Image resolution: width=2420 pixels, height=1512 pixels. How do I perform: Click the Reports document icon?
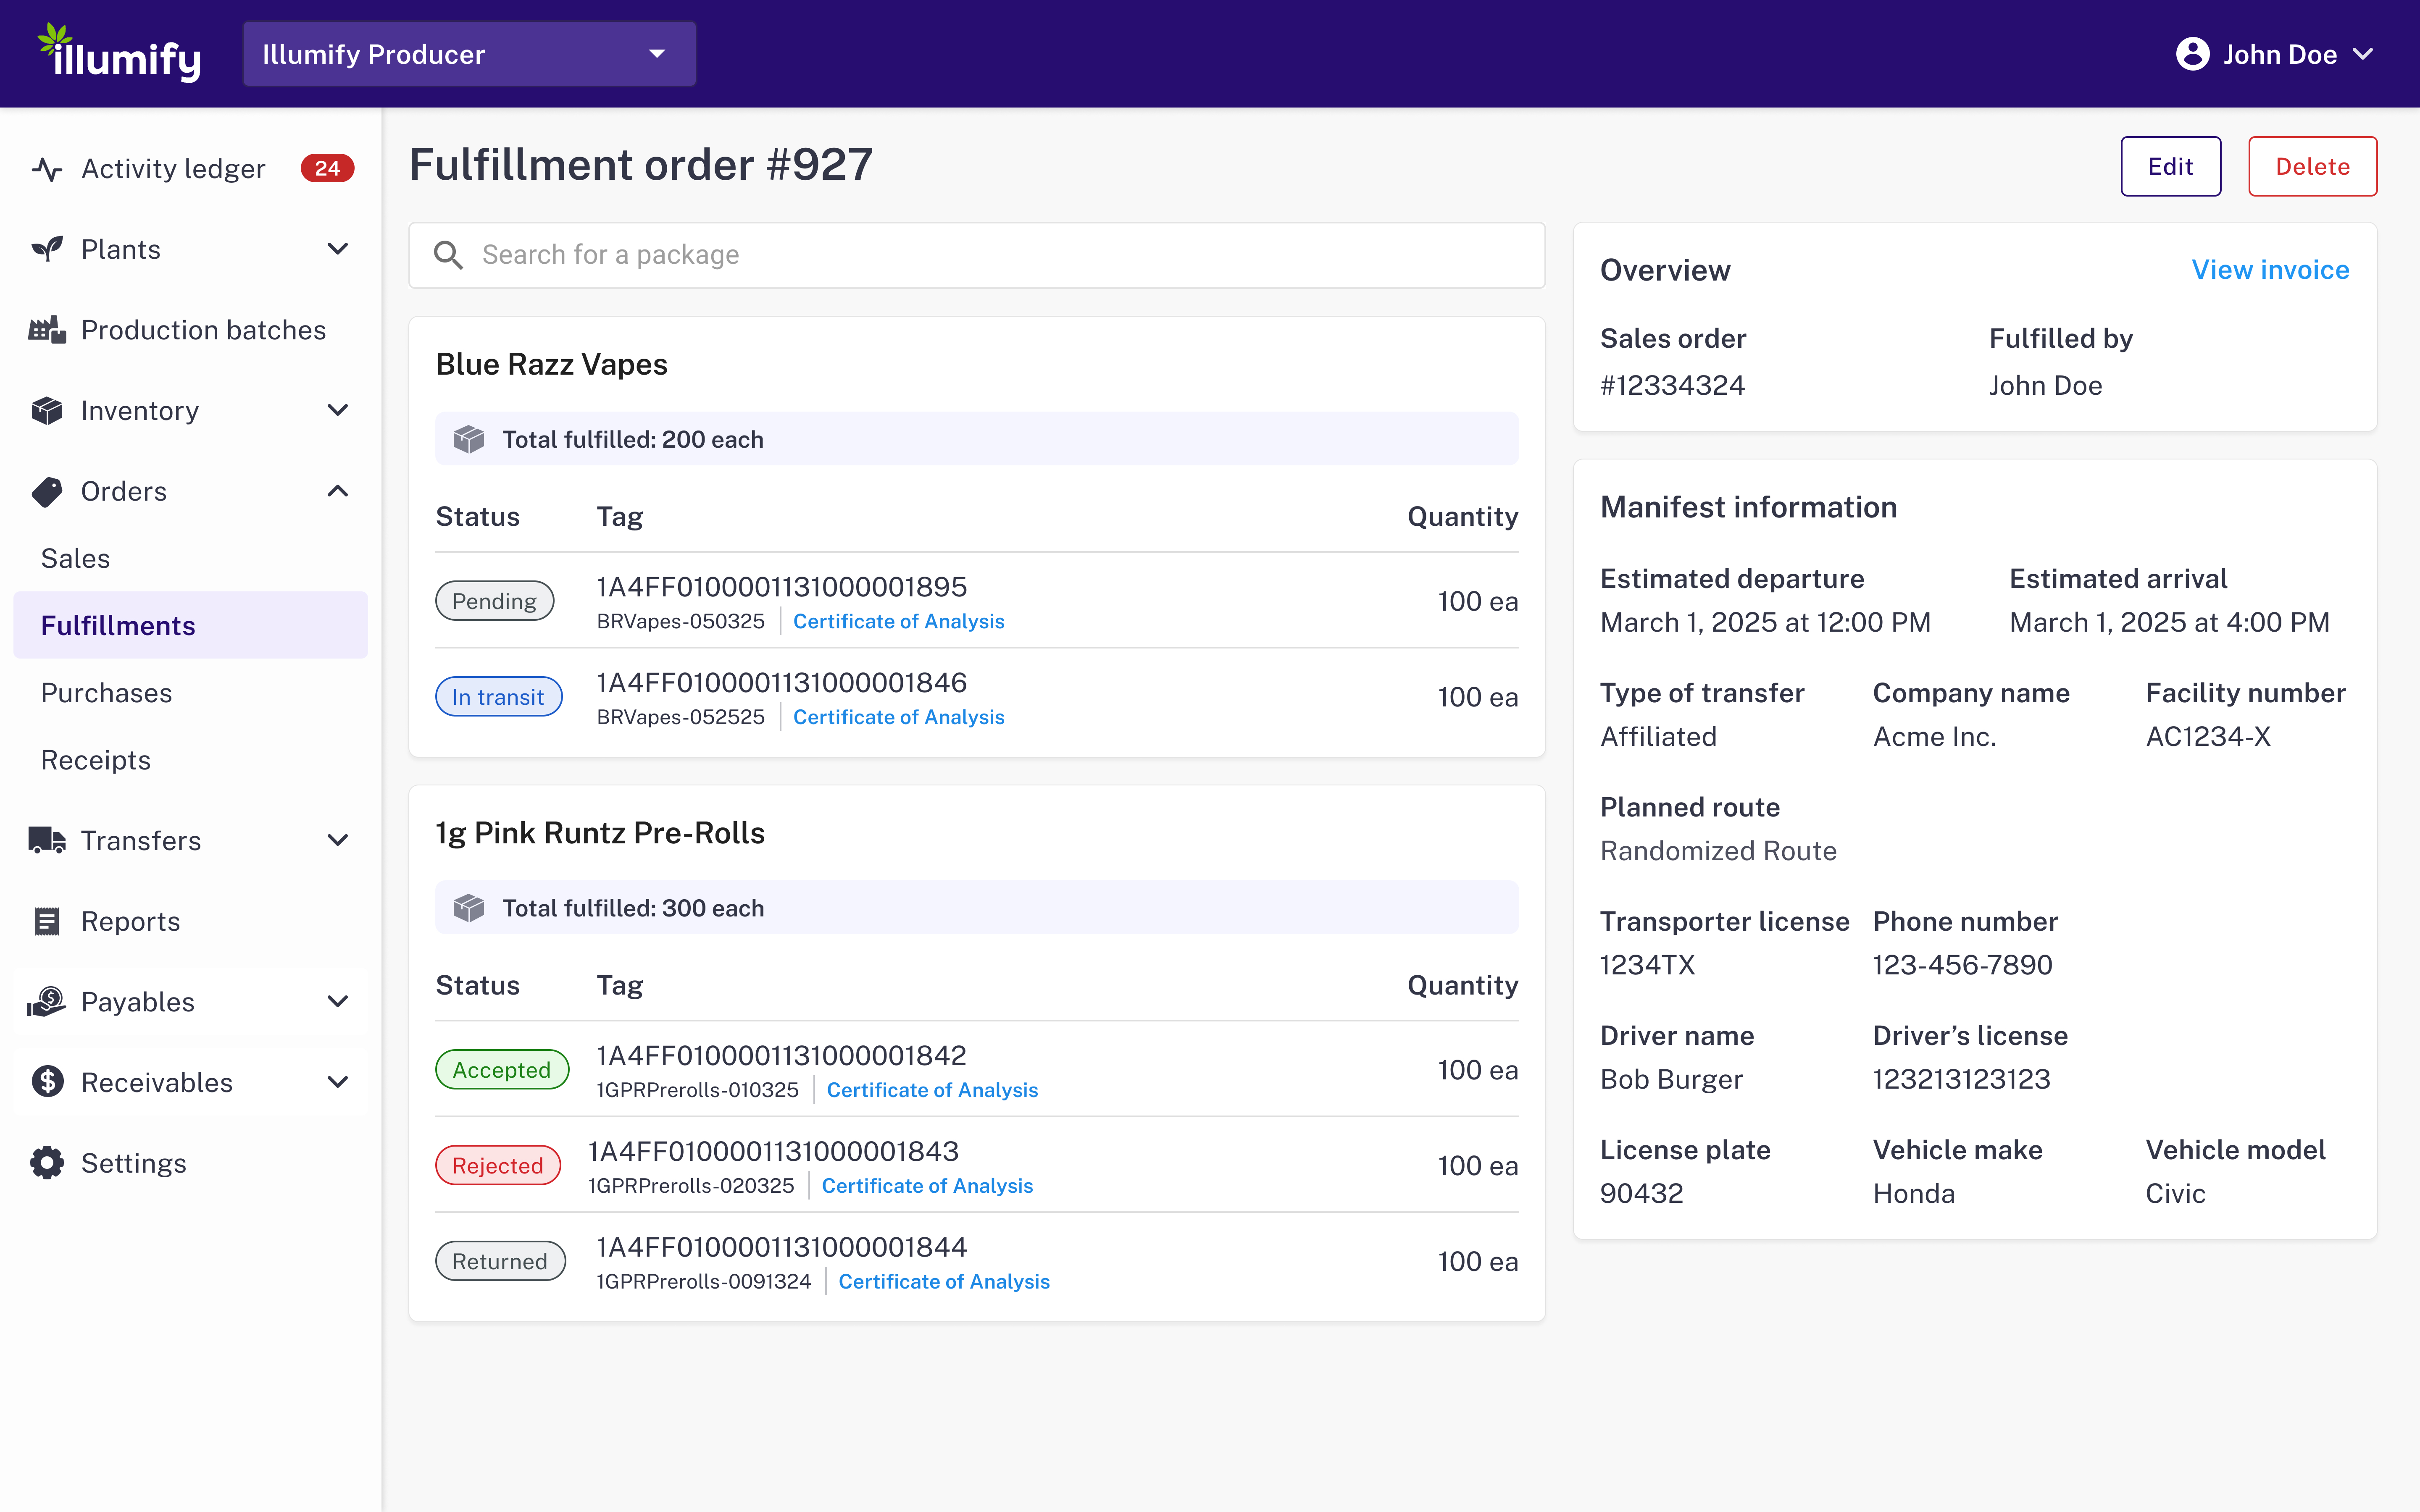(x=47, y=921)
